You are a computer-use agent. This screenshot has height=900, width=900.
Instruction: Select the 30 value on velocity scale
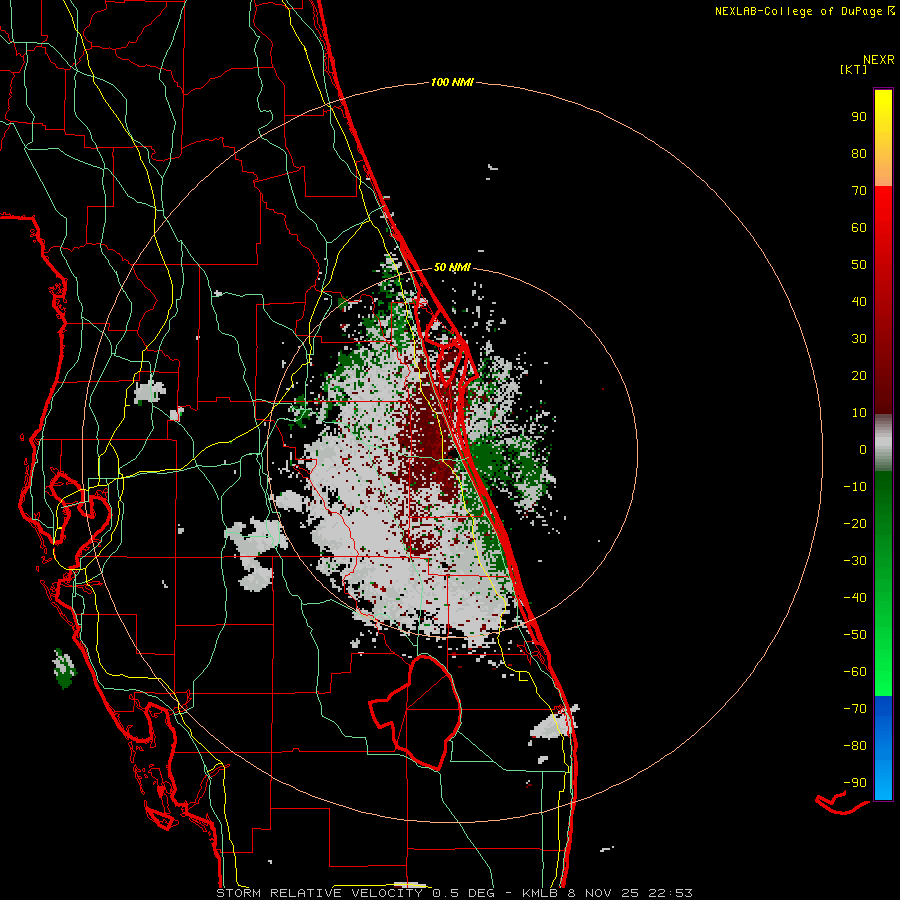click(x=859, y=339)
